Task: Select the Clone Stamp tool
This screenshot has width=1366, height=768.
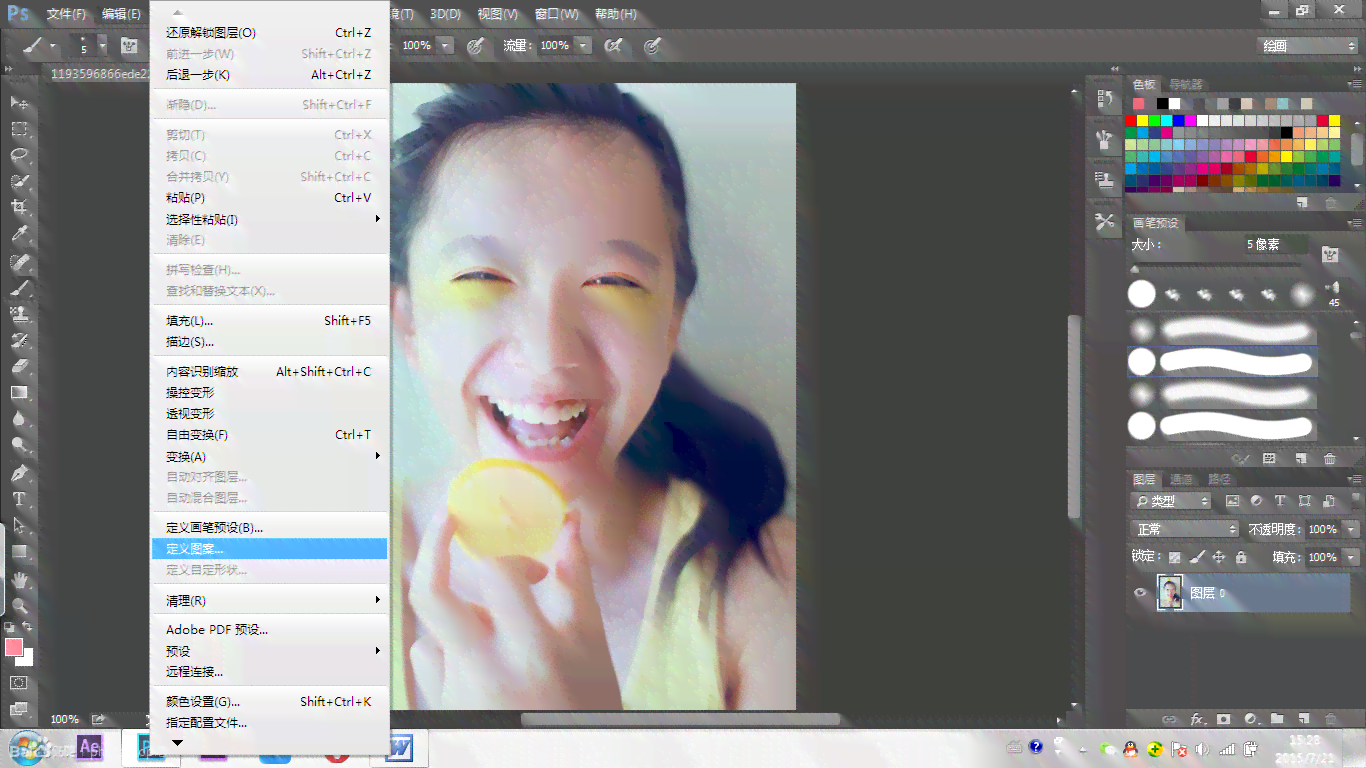Action: pos(19,314)
